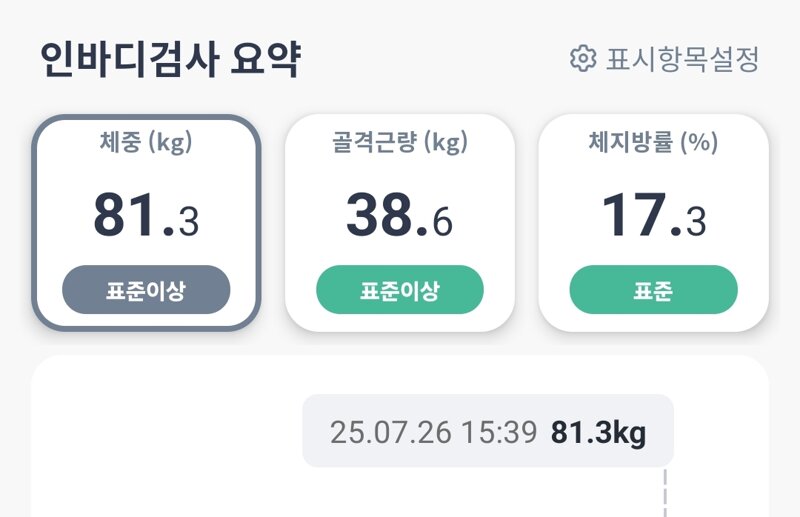Tap the gray 표준이상 badge

(x=146, y=289)
